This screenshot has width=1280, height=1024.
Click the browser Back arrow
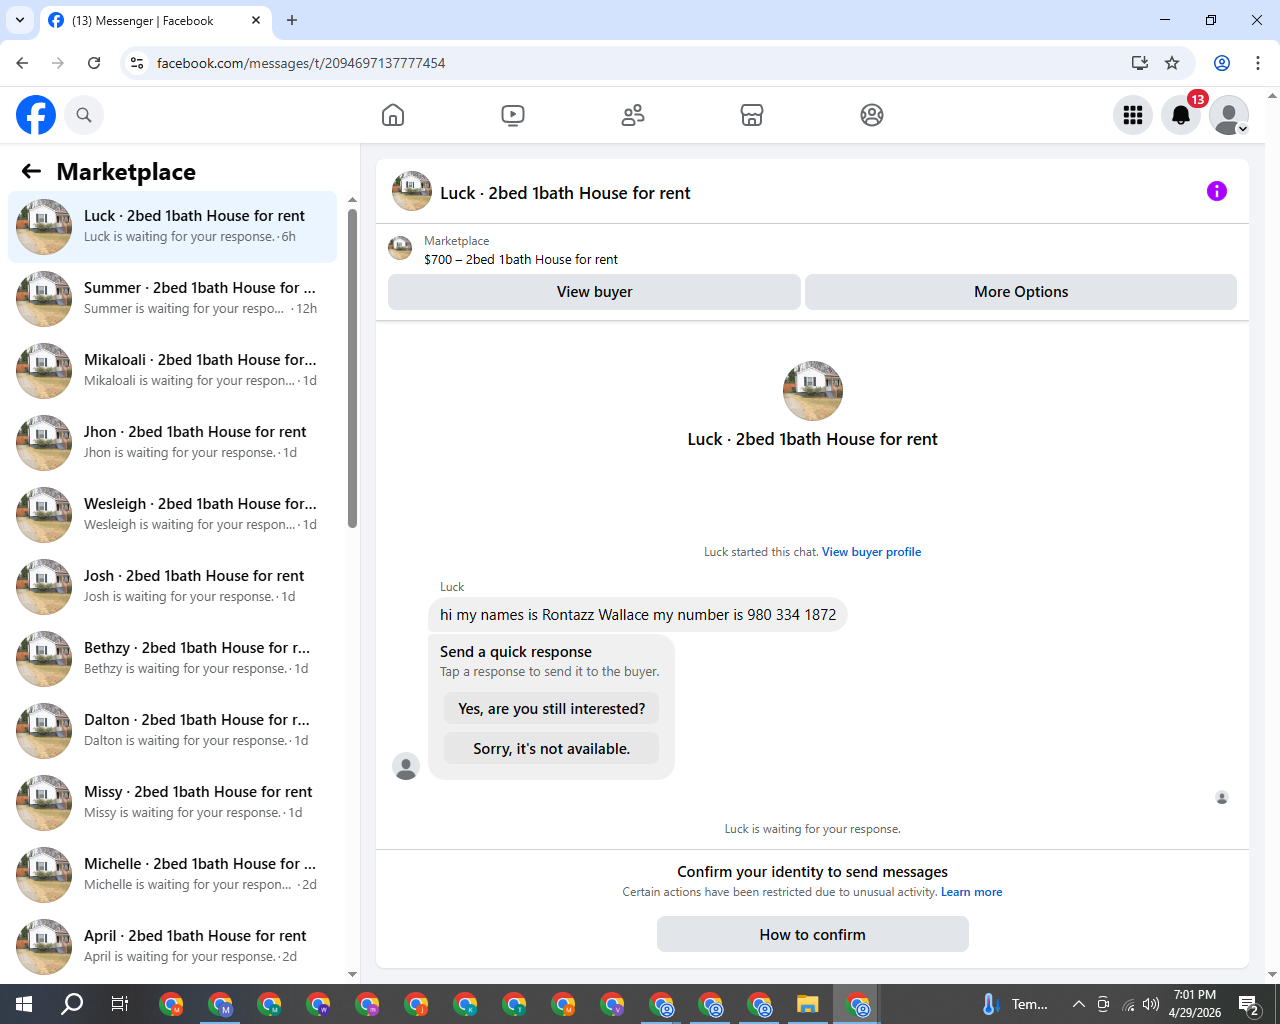(22, 63)
